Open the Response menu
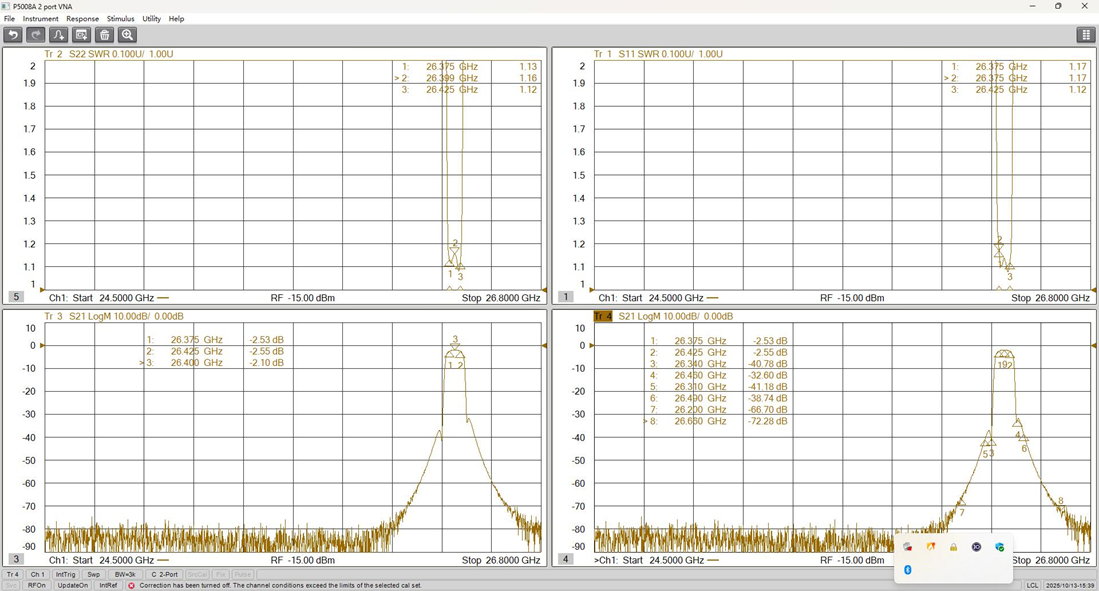The width and height of the screenshot is (1099, 591). click(x=82, y=19)
